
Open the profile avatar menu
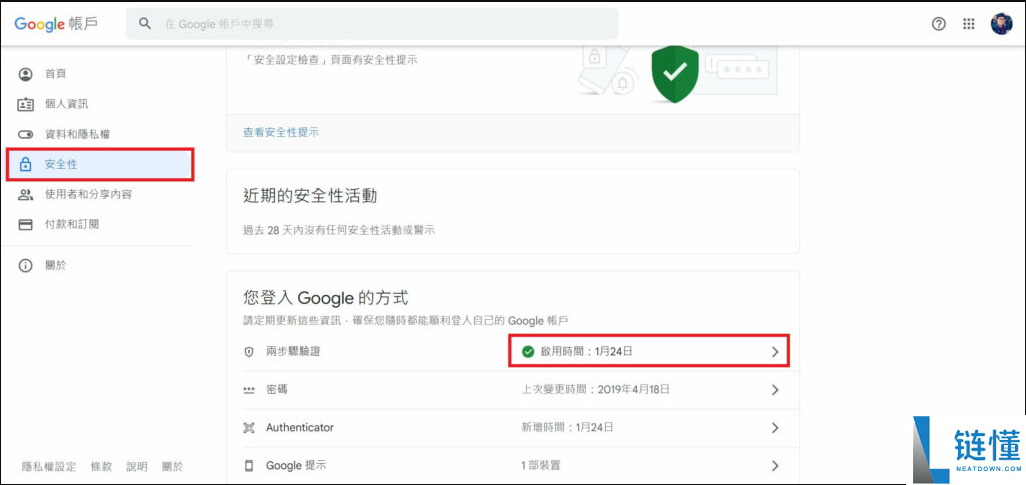pos(1001,24)
